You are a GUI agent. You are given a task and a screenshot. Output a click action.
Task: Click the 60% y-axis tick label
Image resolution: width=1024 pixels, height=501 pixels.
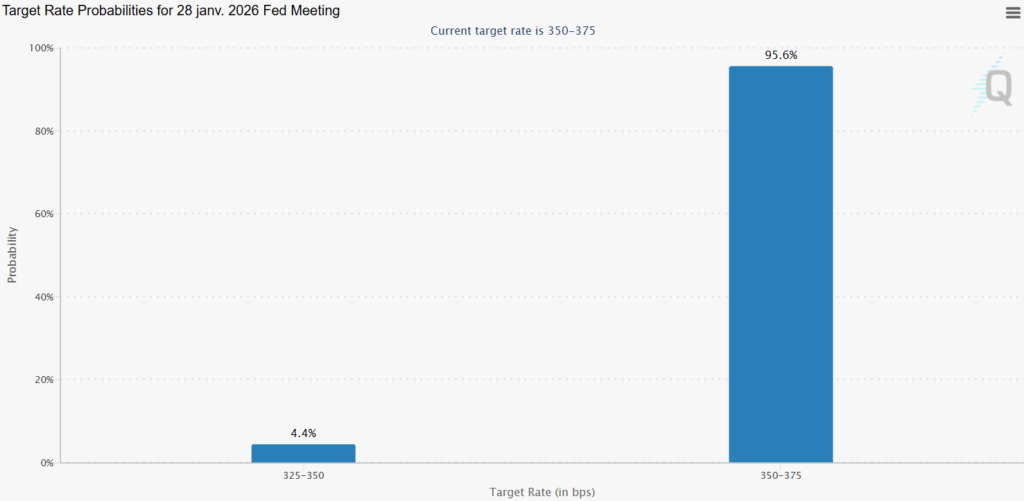point(44,214)
